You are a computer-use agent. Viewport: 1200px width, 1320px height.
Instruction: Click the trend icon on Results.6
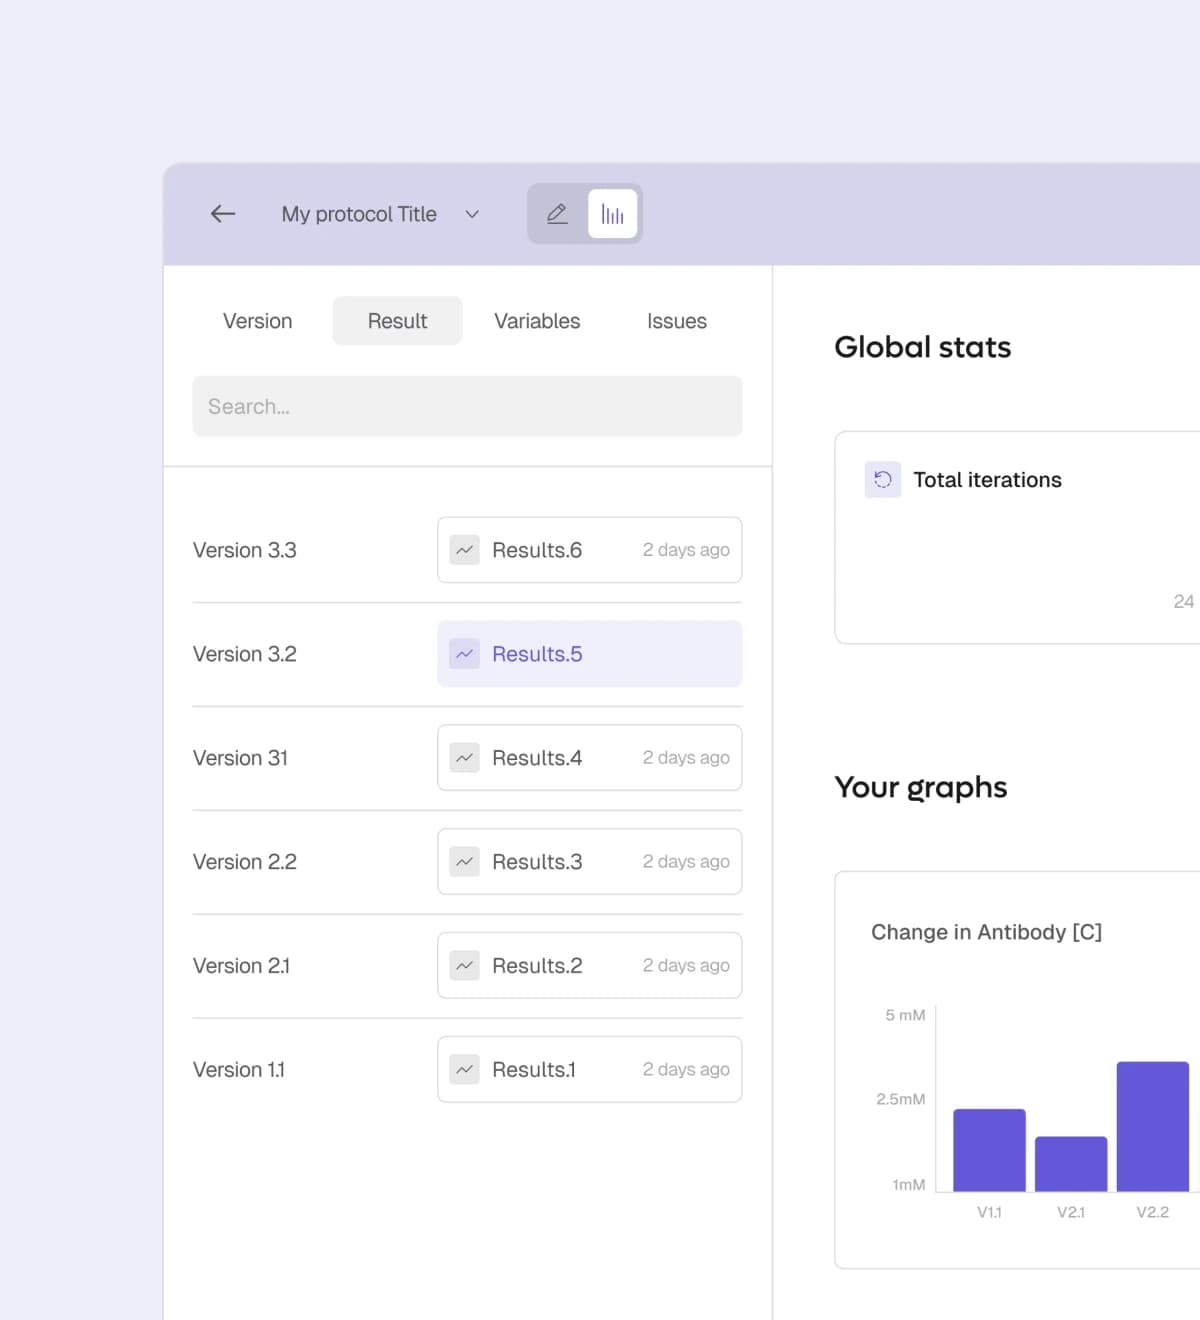click(464, 550)
